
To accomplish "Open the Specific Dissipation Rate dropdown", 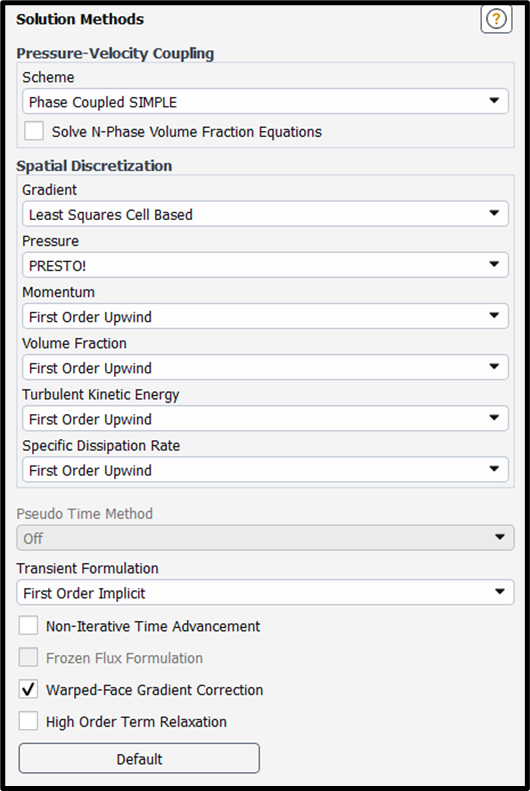I will (265, 470).
